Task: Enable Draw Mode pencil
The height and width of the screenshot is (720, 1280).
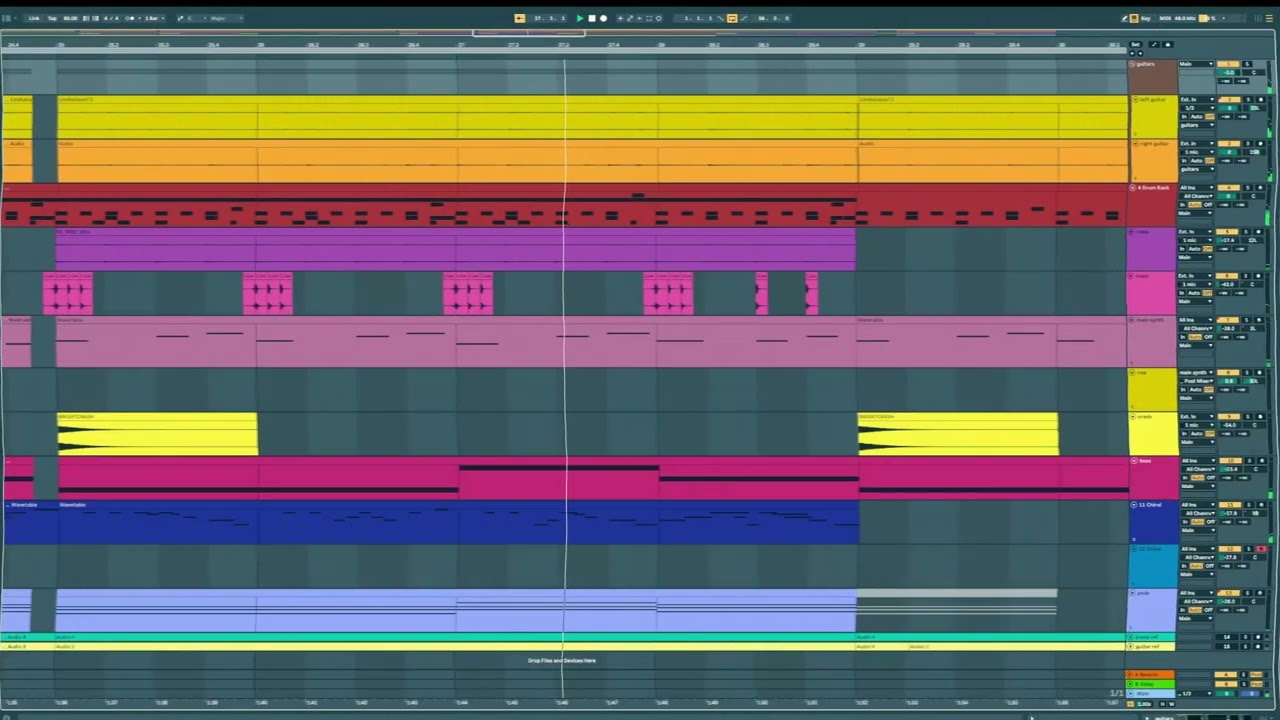Action: (x=1124, y=18)
